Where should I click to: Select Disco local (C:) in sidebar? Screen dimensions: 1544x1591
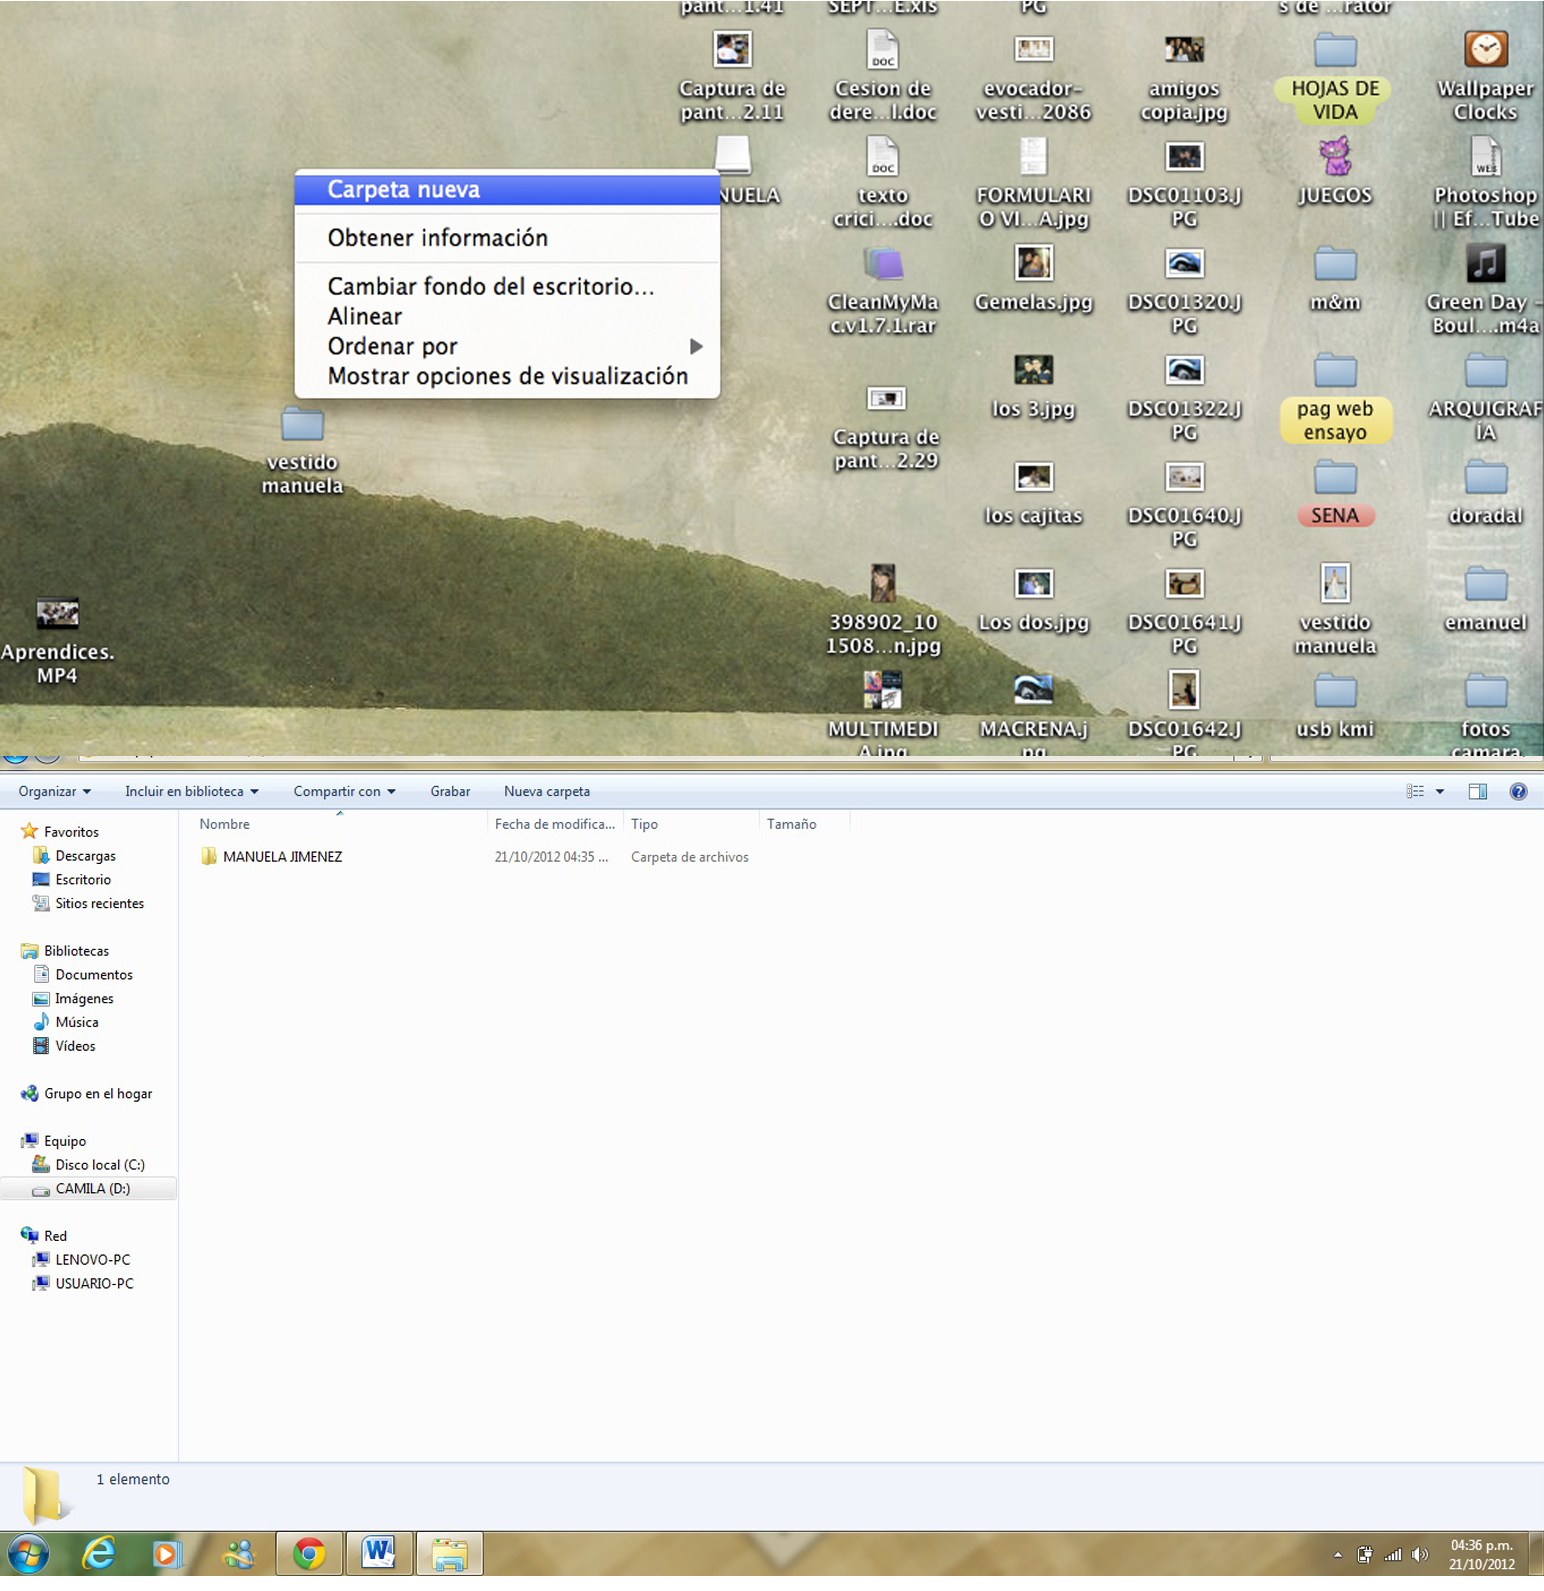tap(100, 1165)
